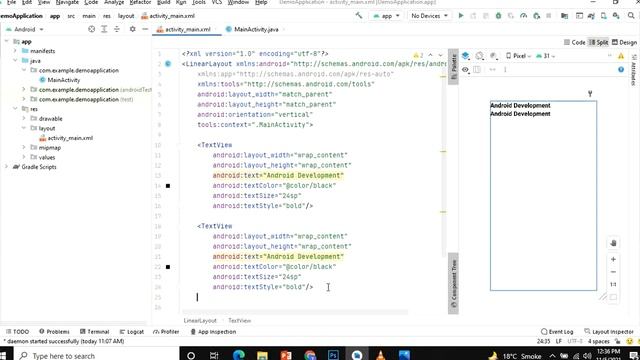The width and height of the screenshot is (640, 360).
Task: Click the Debug app bug icon
Action: point(498,16)
